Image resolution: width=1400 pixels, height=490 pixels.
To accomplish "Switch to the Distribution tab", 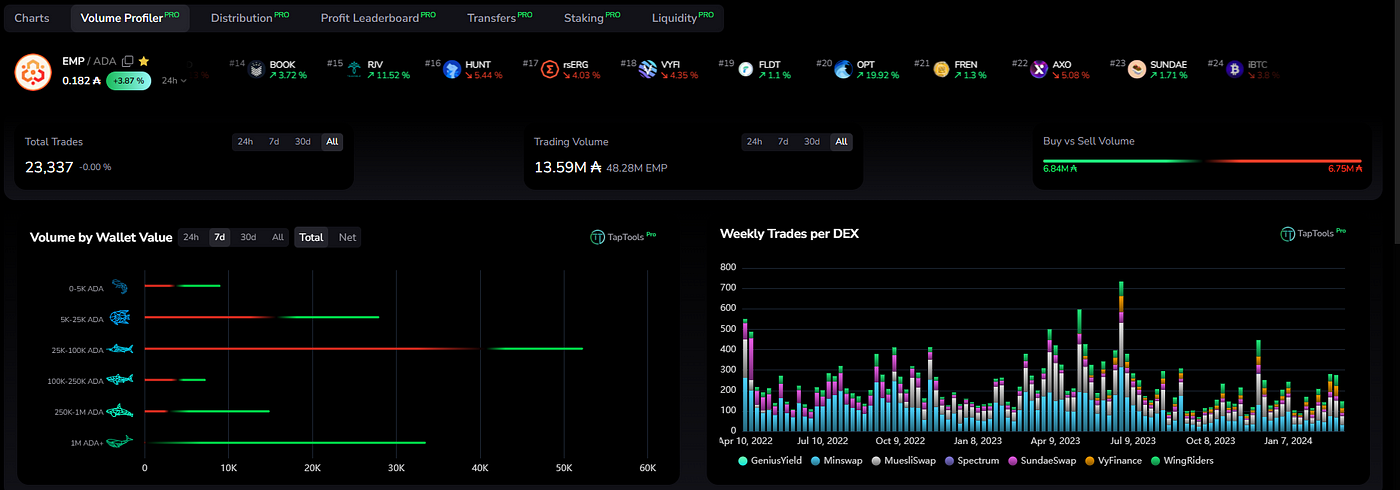I will 250,18.
